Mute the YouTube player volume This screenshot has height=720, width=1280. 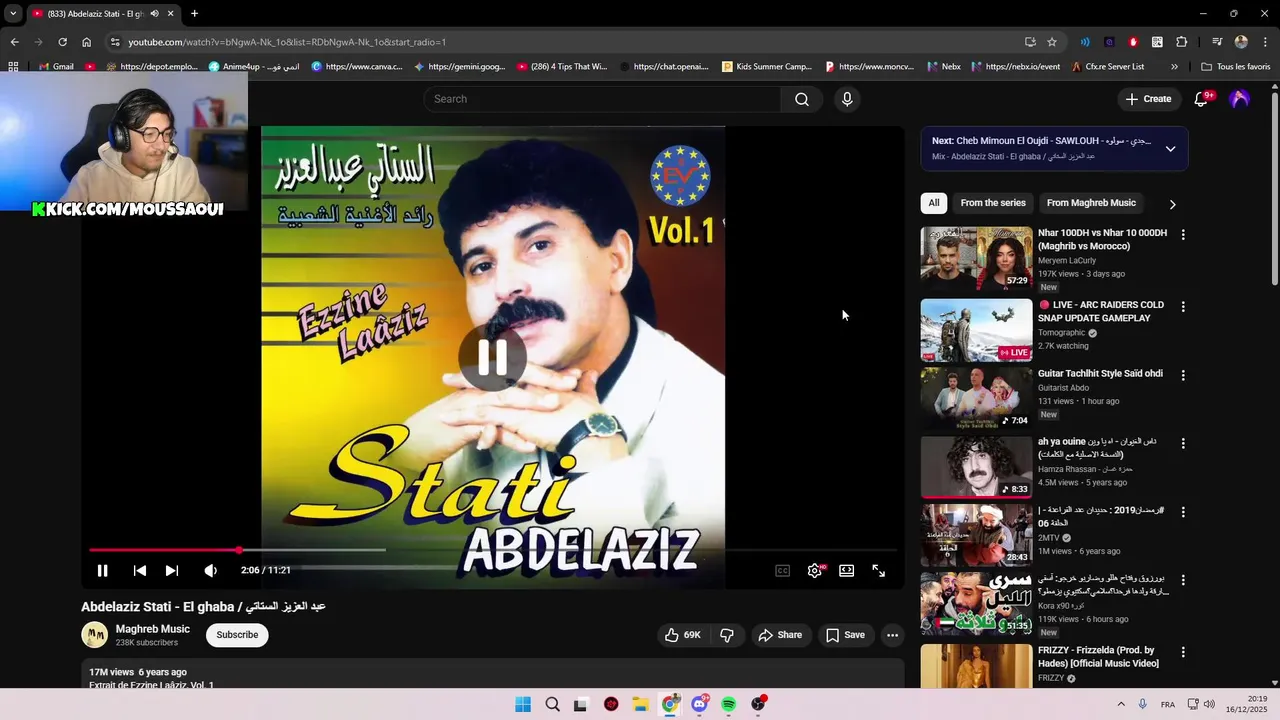pyautogui.click(x=210, y=570)
